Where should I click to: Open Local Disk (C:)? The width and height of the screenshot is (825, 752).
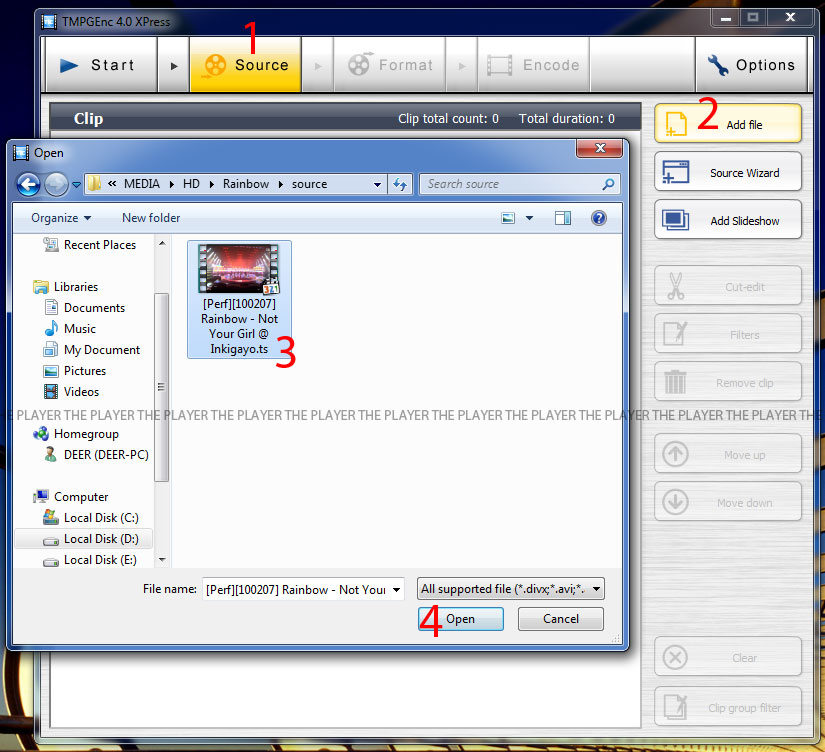click(90, 518)
